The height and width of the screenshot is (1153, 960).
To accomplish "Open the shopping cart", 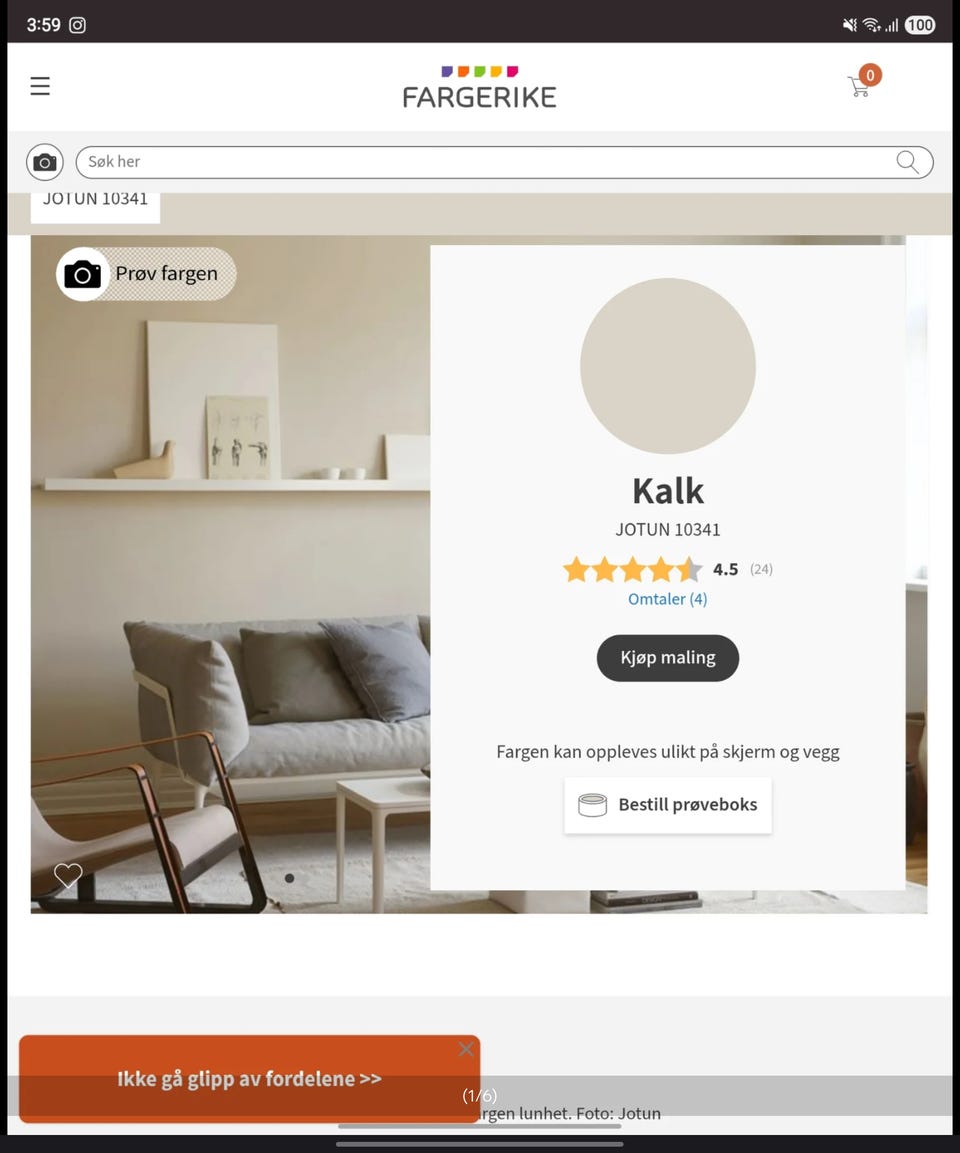I will (863, 82).
